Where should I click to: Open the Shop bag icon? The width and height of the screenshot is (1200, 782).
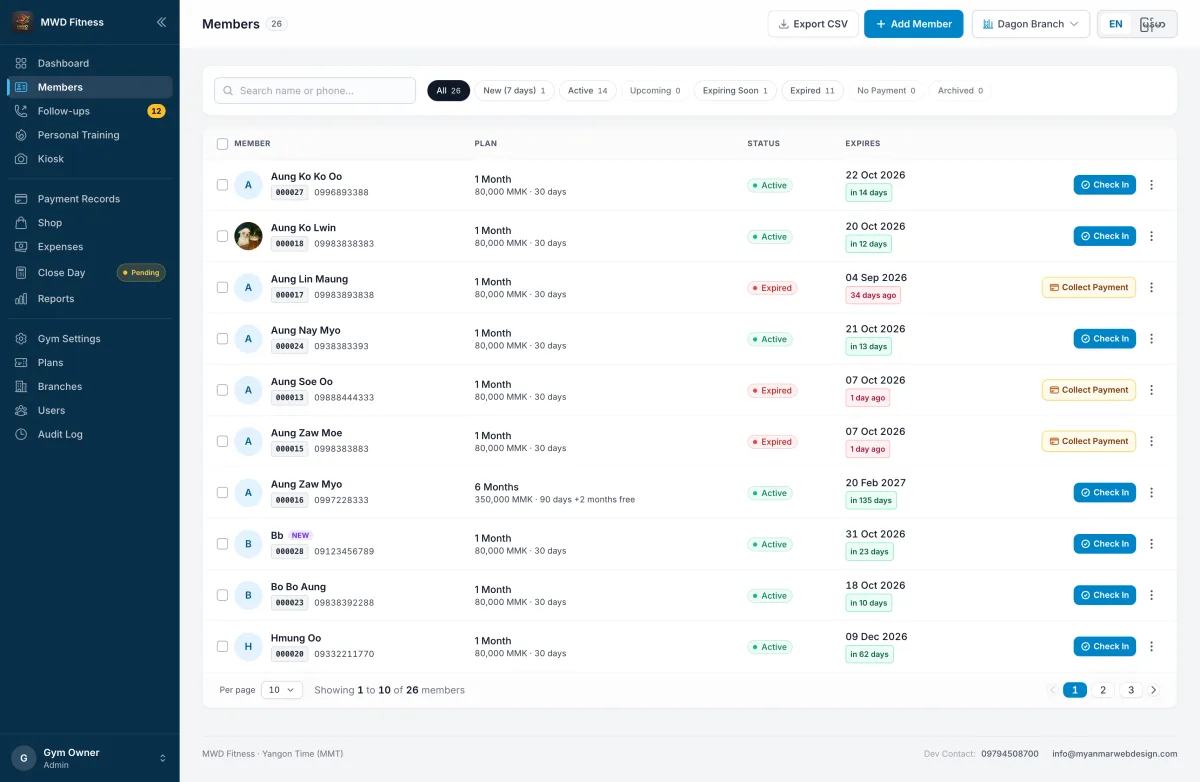[x=21, y=223]
